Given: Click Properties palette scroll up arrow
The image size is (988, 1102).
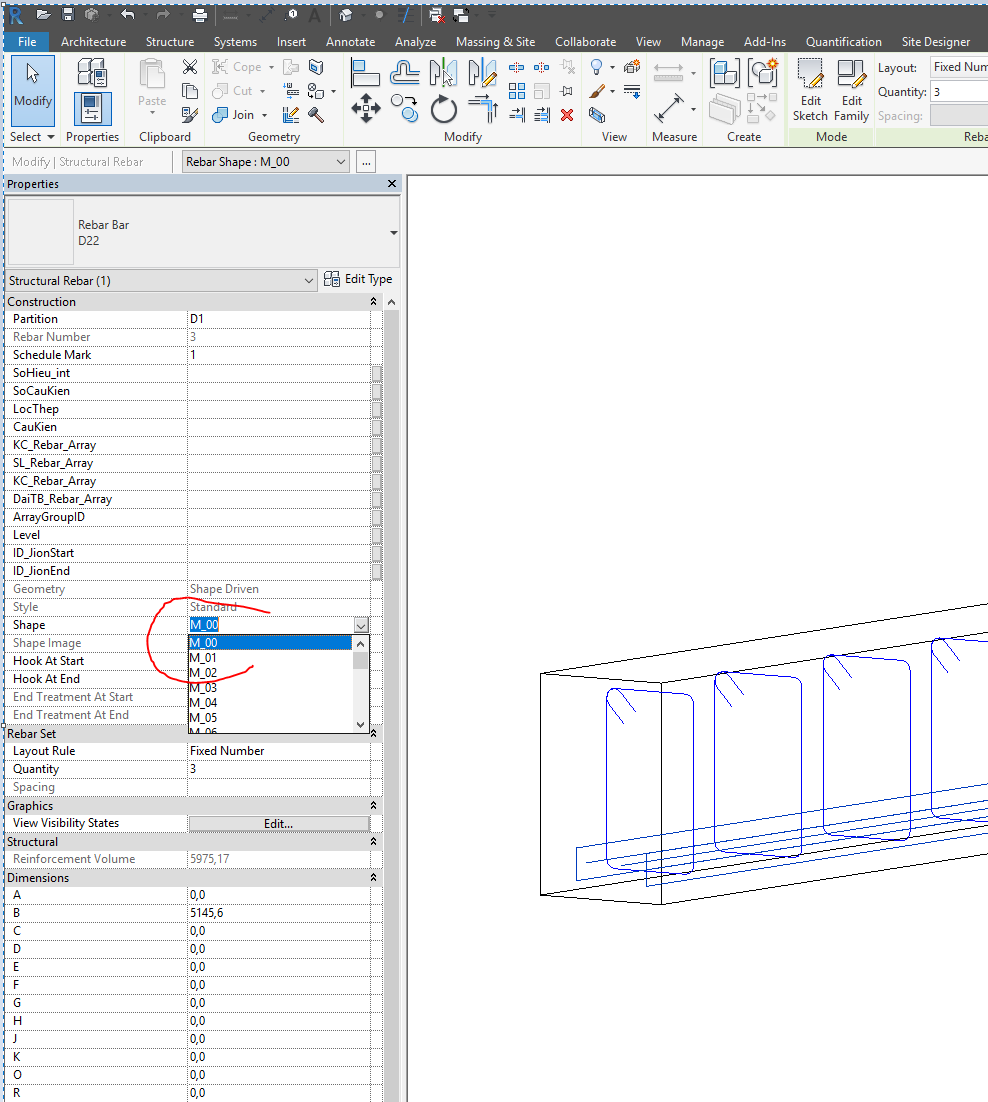Looking at the screenshot, I should pyautogui.click(x=391, y=302).
